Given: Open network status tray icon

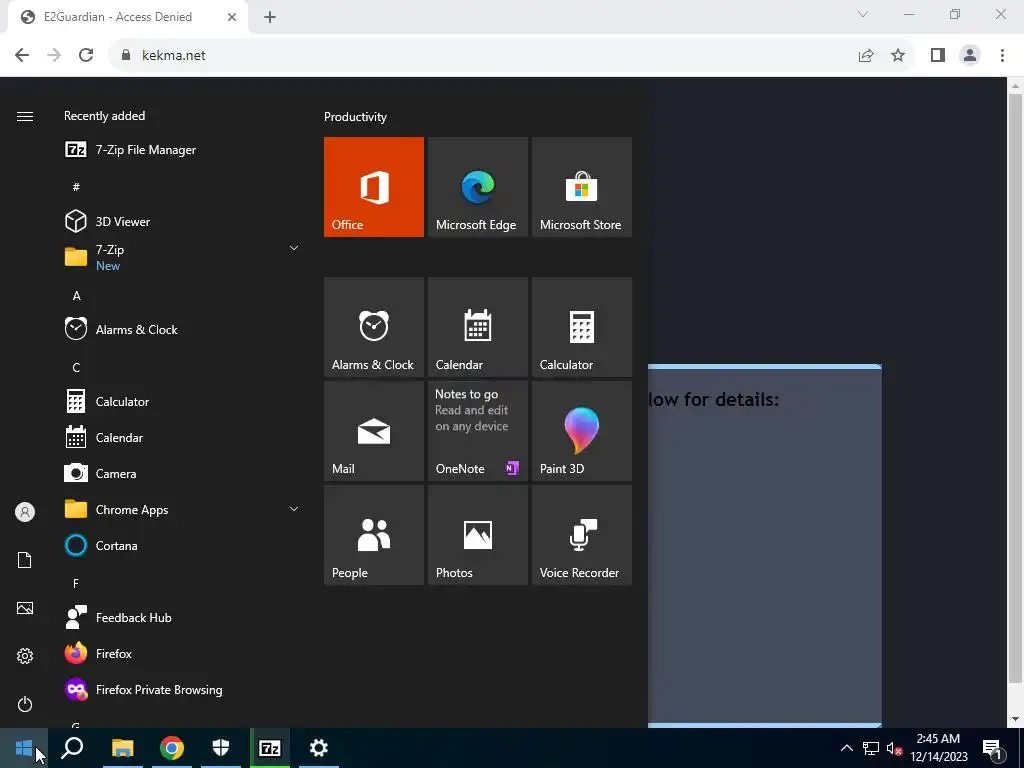Looking at the screenshot, I should tap(871, 748).
